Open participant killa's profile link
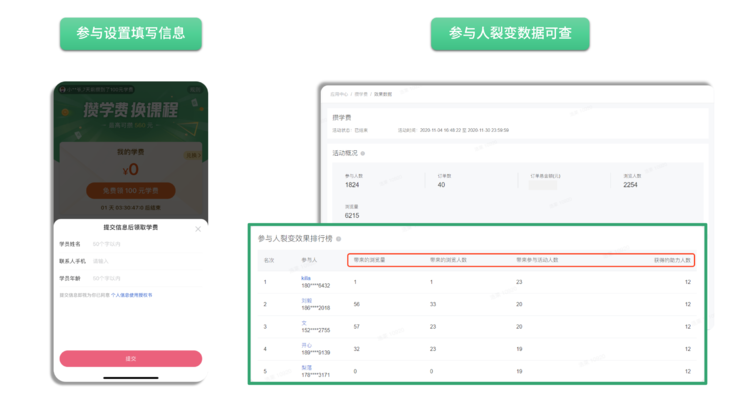This screenshot has width=730, height=411. (306, 278)
